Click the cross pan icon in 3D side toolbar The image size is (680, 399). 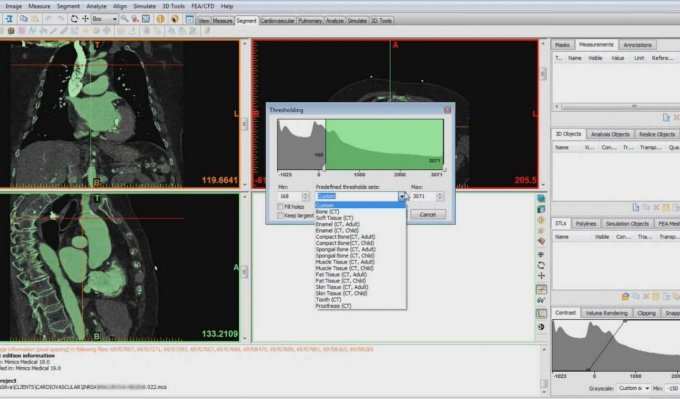pyautogui.click(x=541, y=276)
